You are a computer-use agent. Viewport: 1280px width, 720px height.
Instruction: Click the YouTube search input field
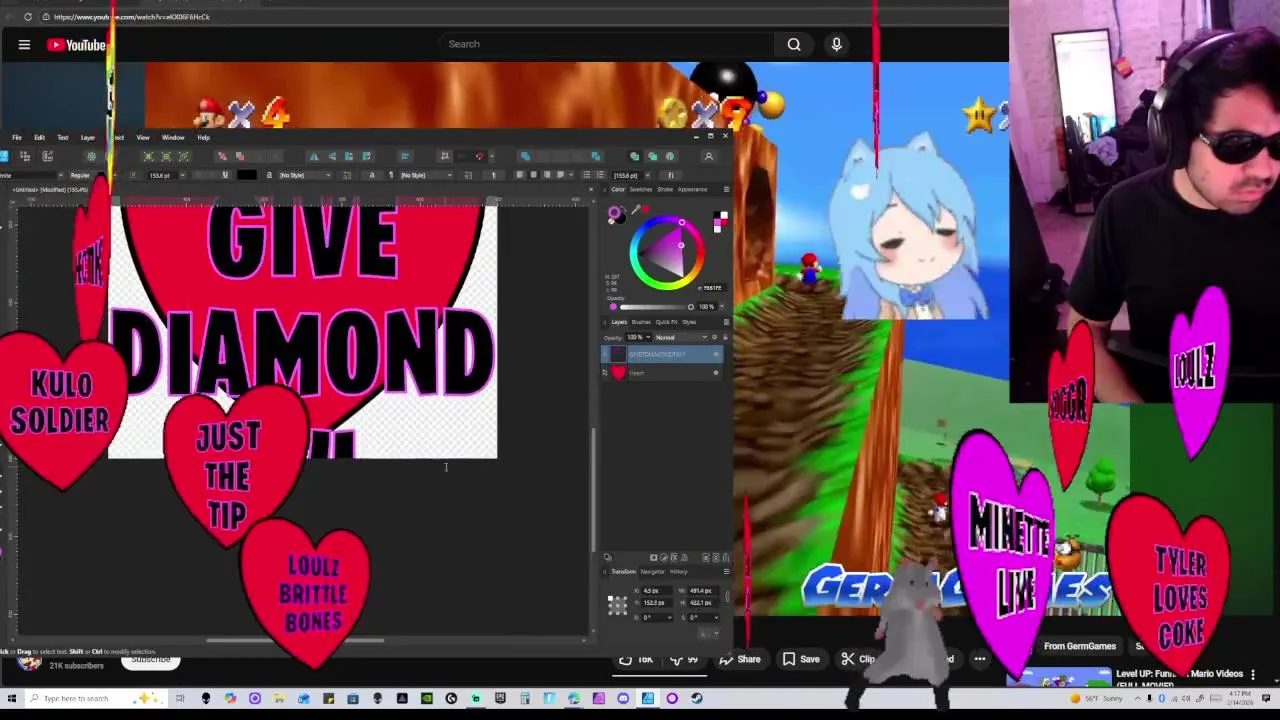[605, 44]
